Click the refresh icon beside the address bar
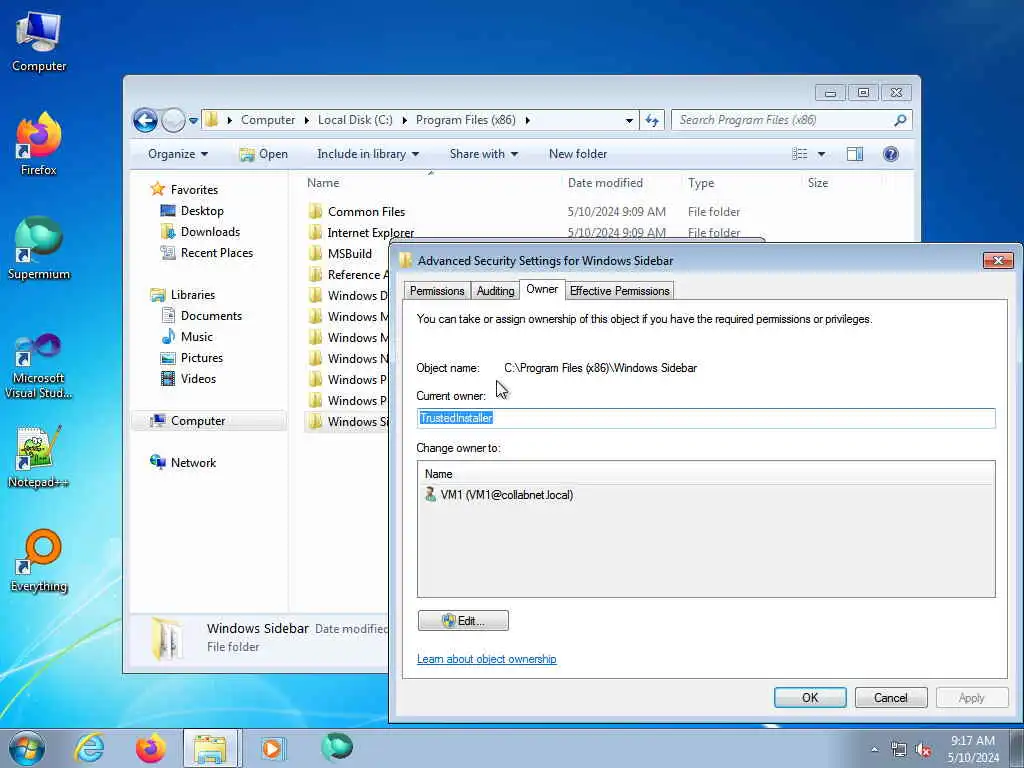This screenshot has width=1024, height=768. [652, 120]
